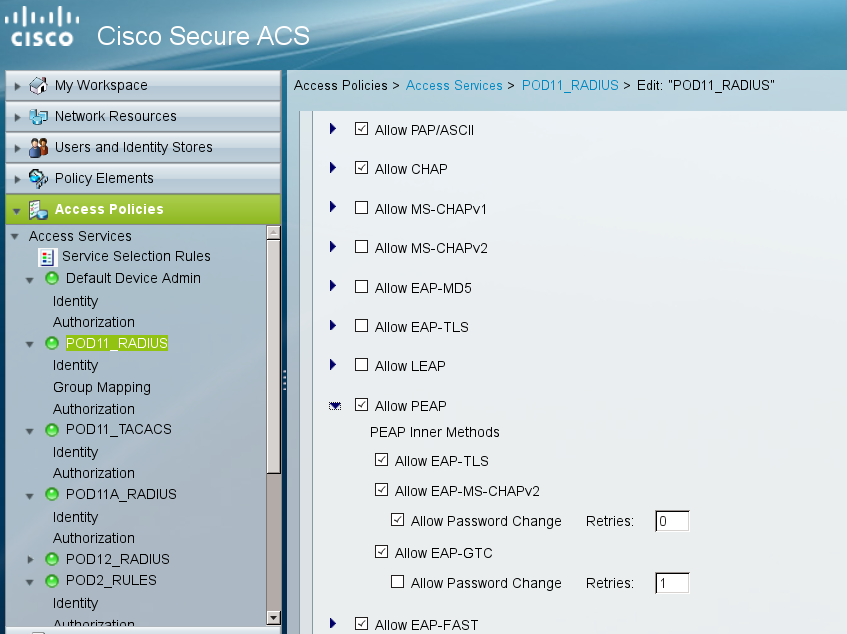The image size is (847, 634).
Task: Click the pane splitter handle dots
Action: tap(284, 380)
